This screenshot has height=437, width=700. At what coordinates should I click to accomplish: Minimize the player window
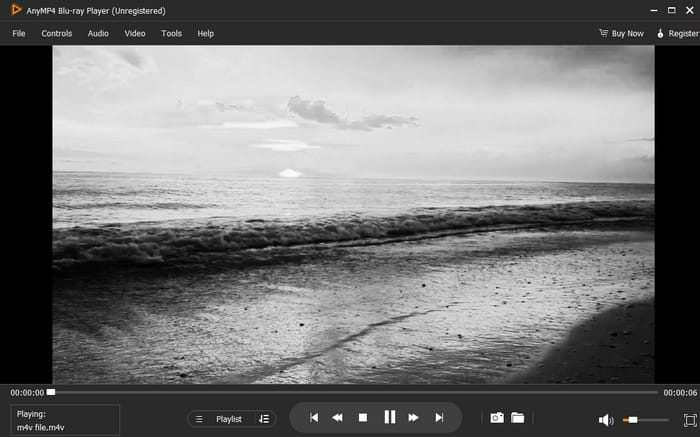pos(654,10)
